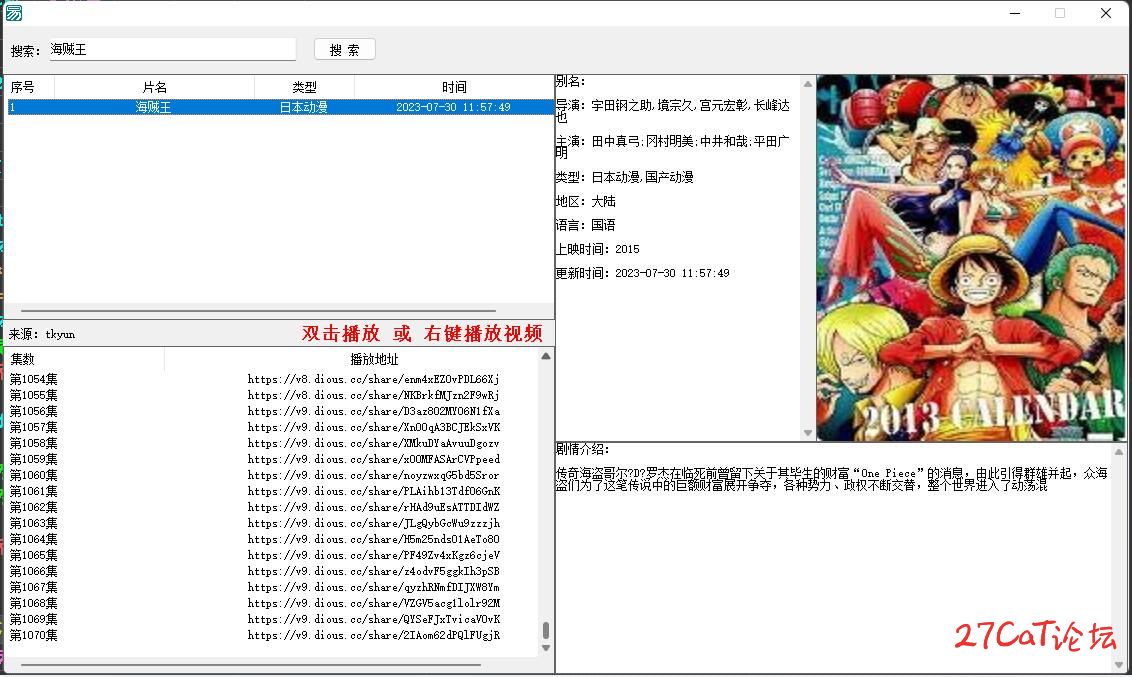Click the result row's 2023-07-30 11:57:49 time cell
Screen dimensions: 1132x677
[x=453, y=107]
